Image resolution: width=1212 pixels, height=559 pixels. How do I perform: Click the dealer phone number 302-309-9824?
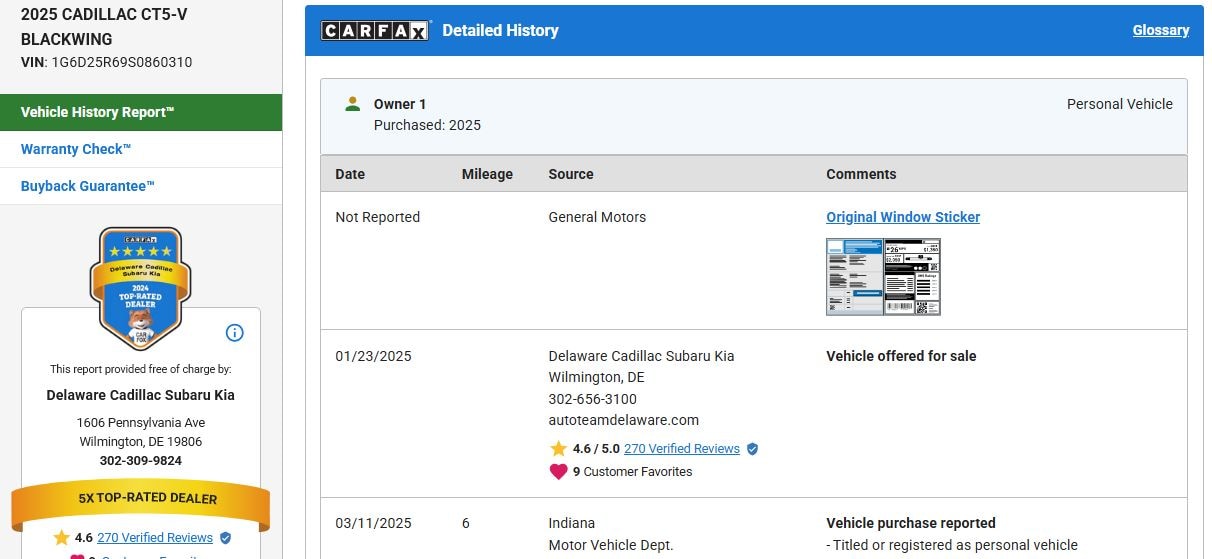[x=140, y=461]
